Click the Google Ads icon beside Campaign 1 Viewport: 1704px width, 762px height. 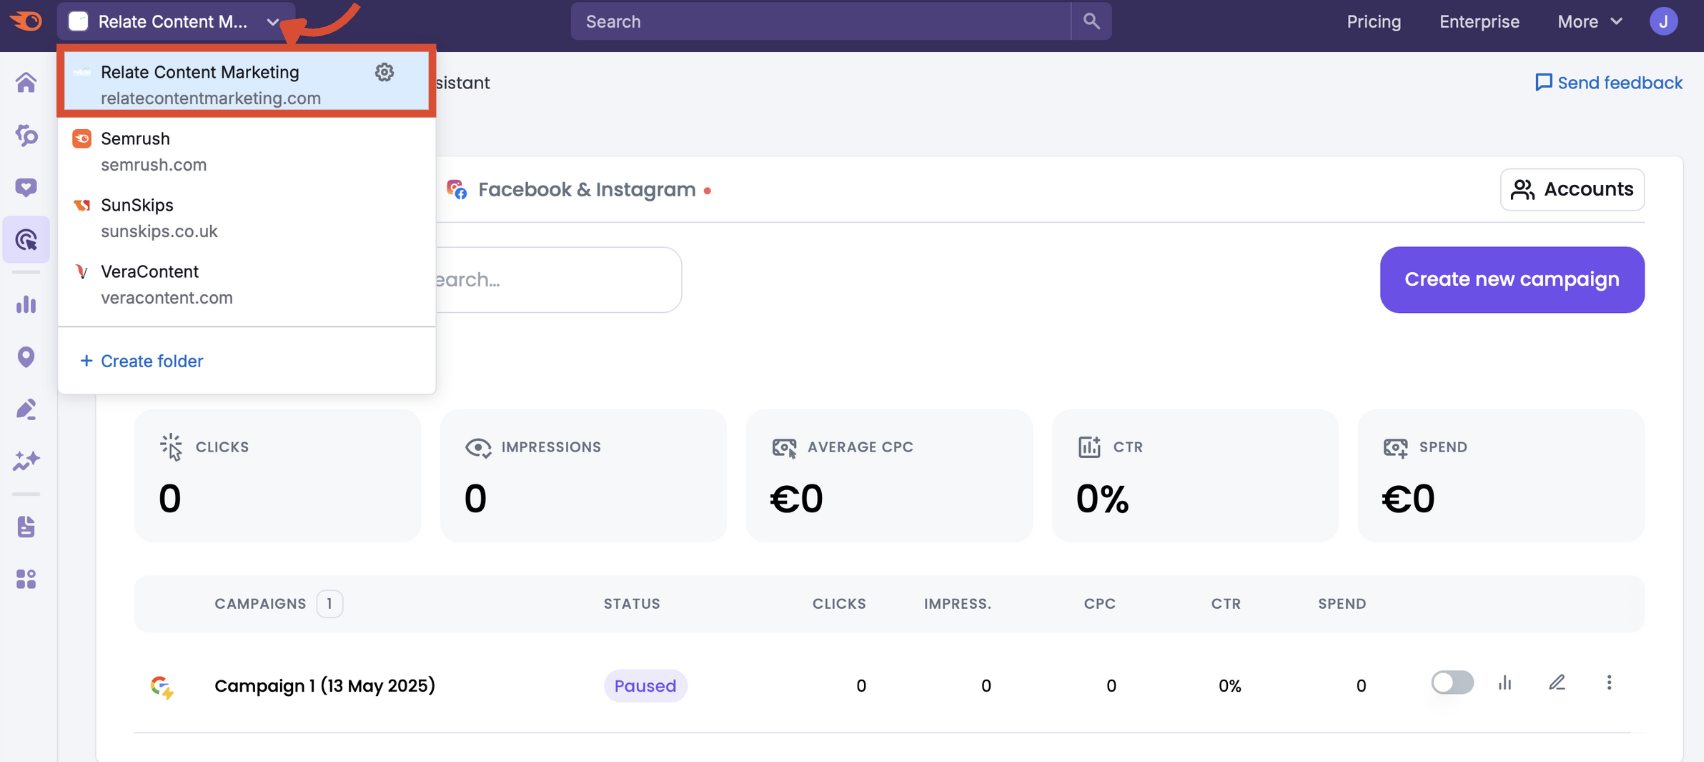pos(163,687)
